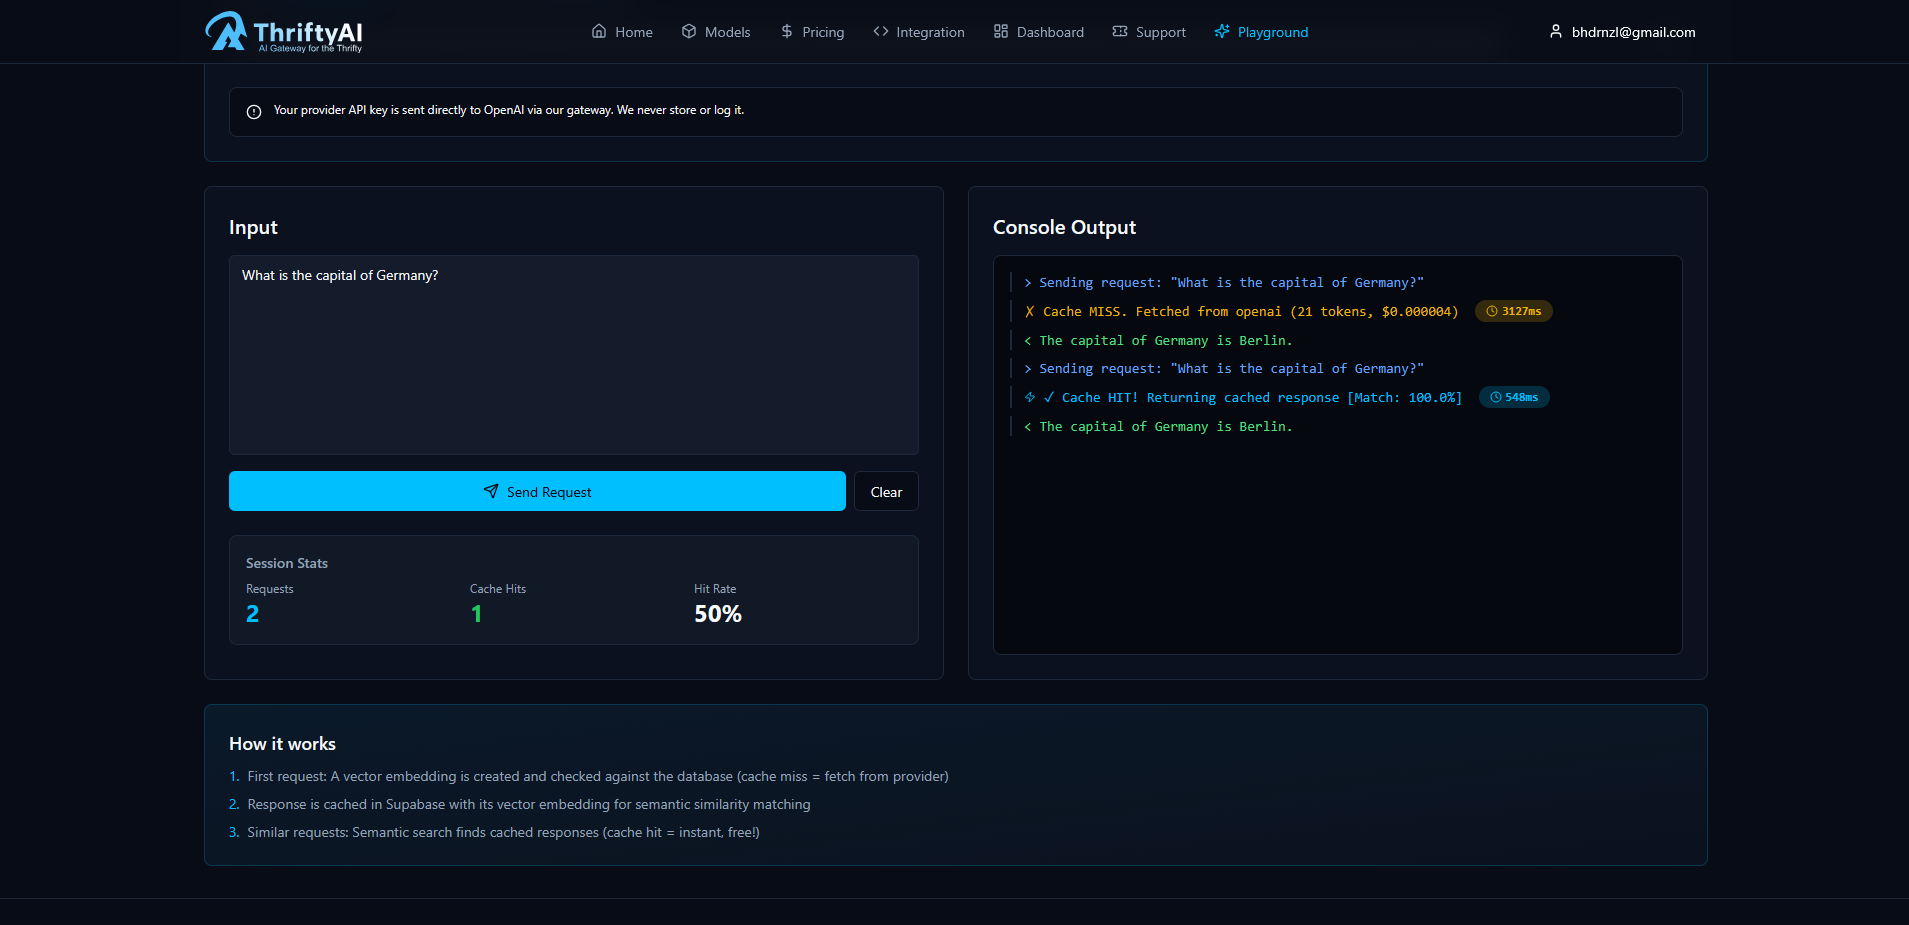The image size is (1909, 925).
Task: Click the bhdrnzl@gmail.com account label
Action: (x=1633, y=31)
